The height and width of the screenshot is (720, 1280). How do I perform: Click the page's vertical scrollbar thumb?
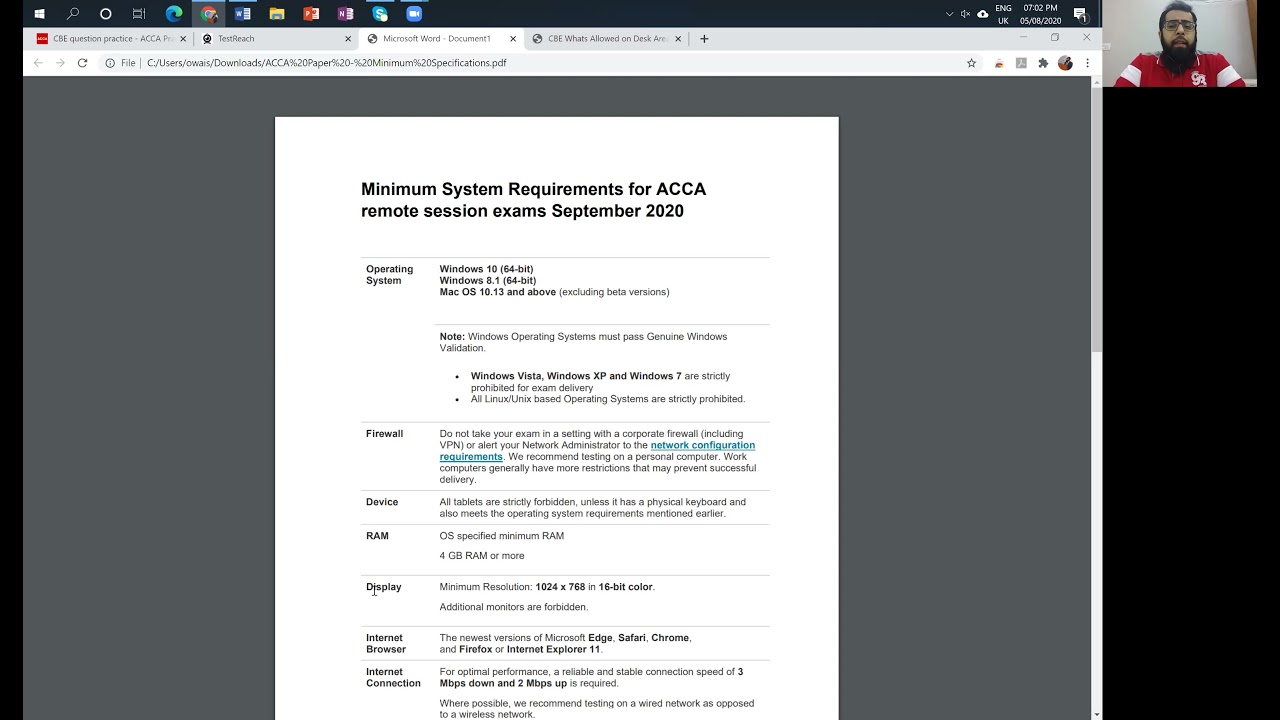pos(1097,220)
